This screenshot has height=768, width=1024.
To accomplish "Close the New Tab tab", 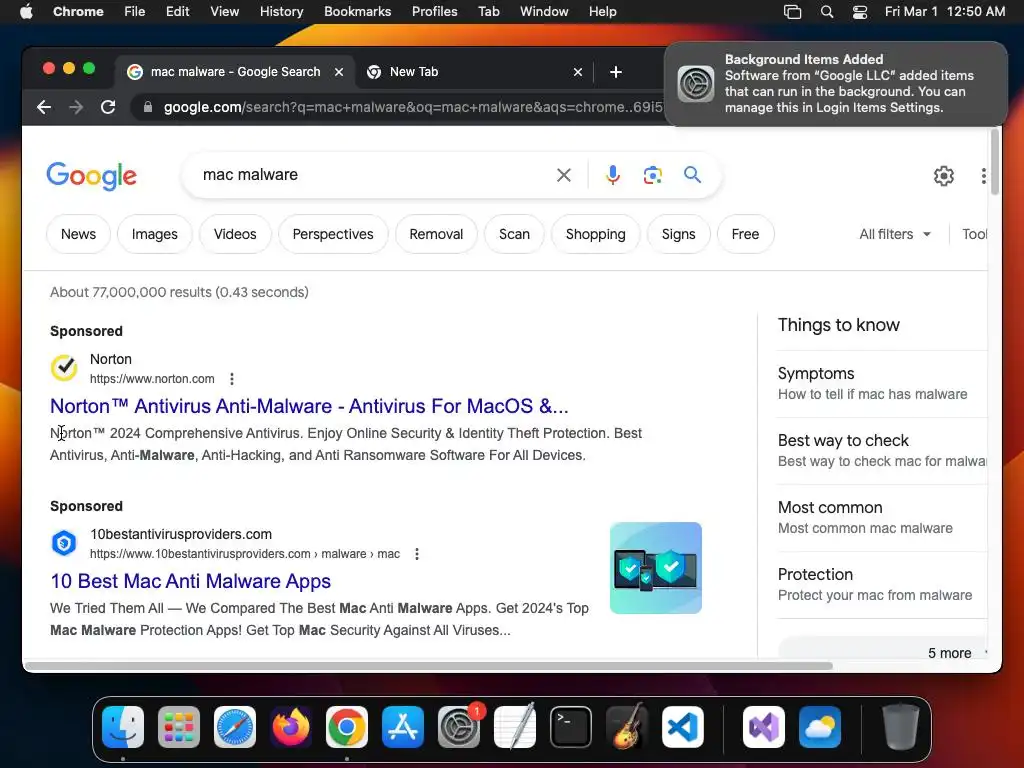I will click(577, 72).
